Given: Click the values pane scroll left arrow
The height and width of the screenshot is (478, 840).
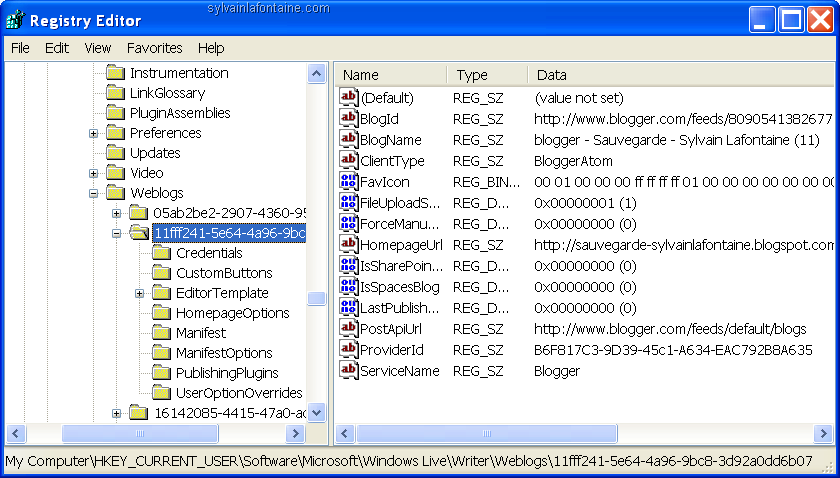Looking at the screenshot, I should coord(346,434).
